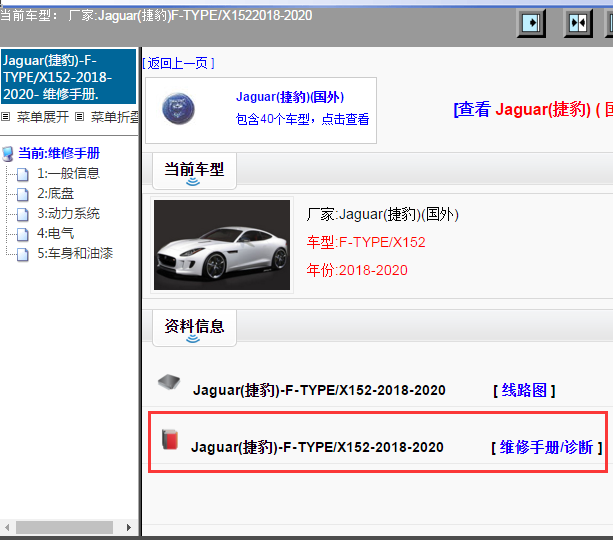Image resolution: width=613 pixels, height=540 pixels.
Task: Click the page icon beside 2:底盘
Action: pyautogui.click(x=24, y=194)
